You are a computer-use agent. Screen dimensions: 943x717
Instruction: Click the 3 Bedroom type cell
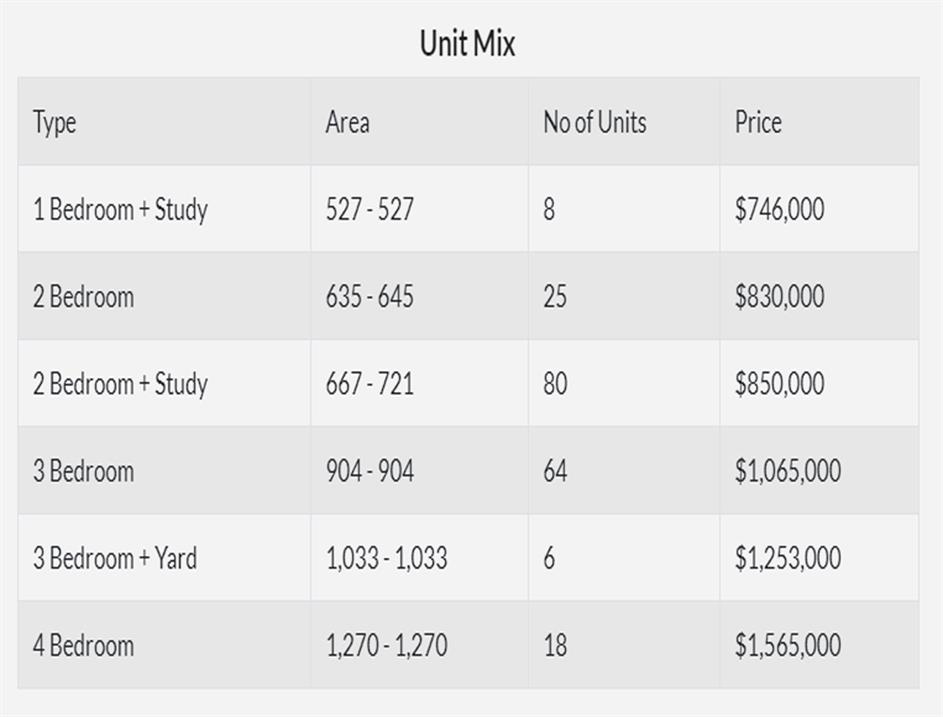coord(83,471)
